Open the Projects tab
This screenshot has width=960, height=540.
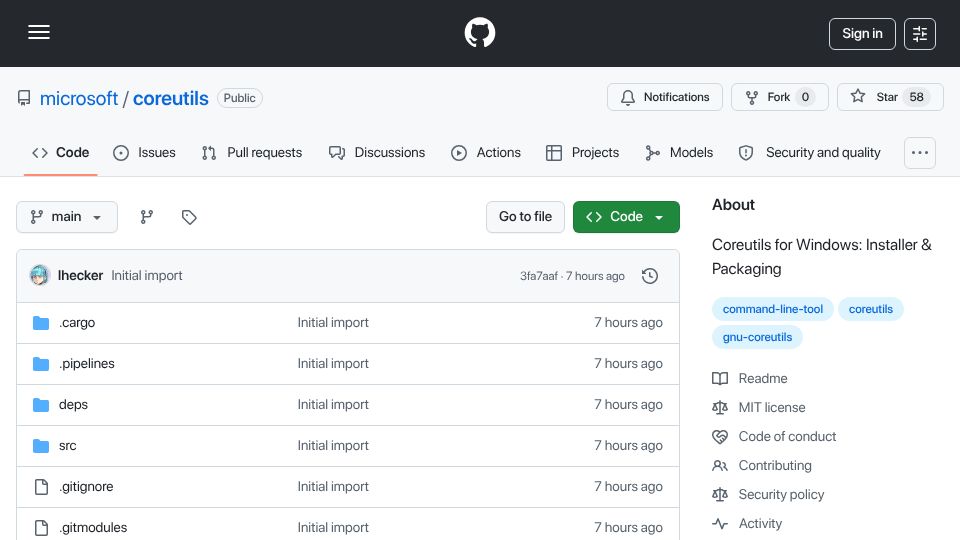583,152
